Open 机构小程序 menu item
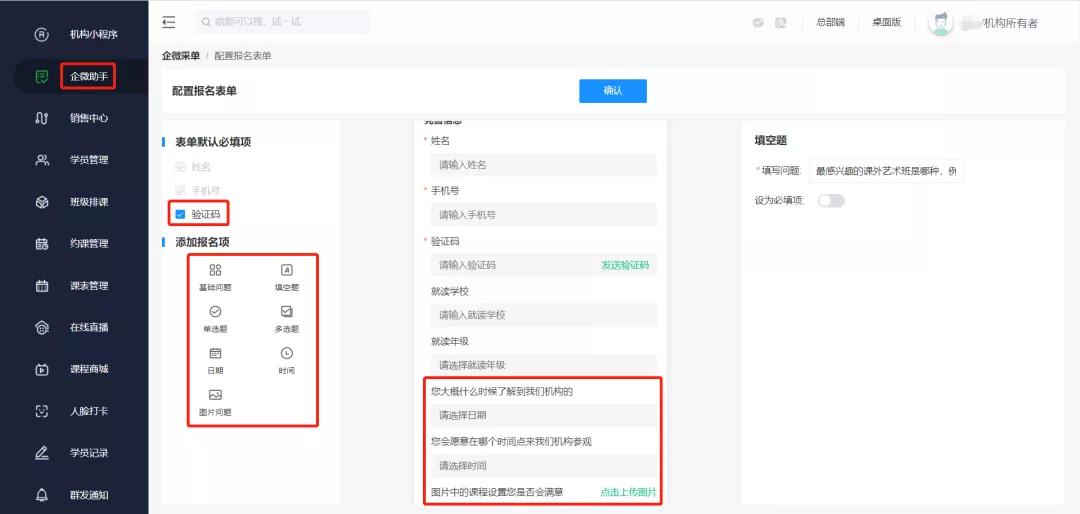The width and height of the screenshot is (1080, 514). 94,34
